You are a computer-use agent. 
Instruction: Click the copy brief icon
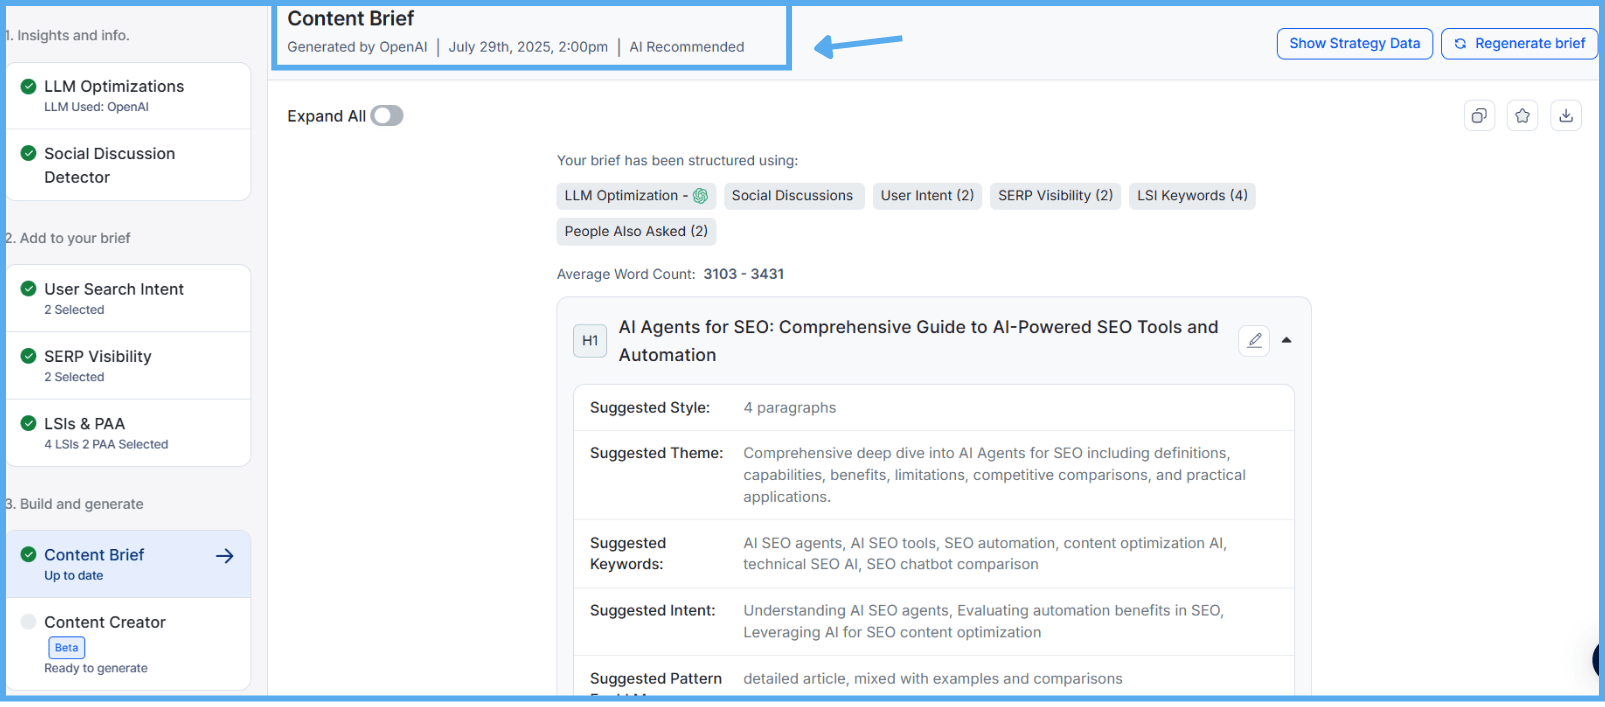click(1479, 116)
